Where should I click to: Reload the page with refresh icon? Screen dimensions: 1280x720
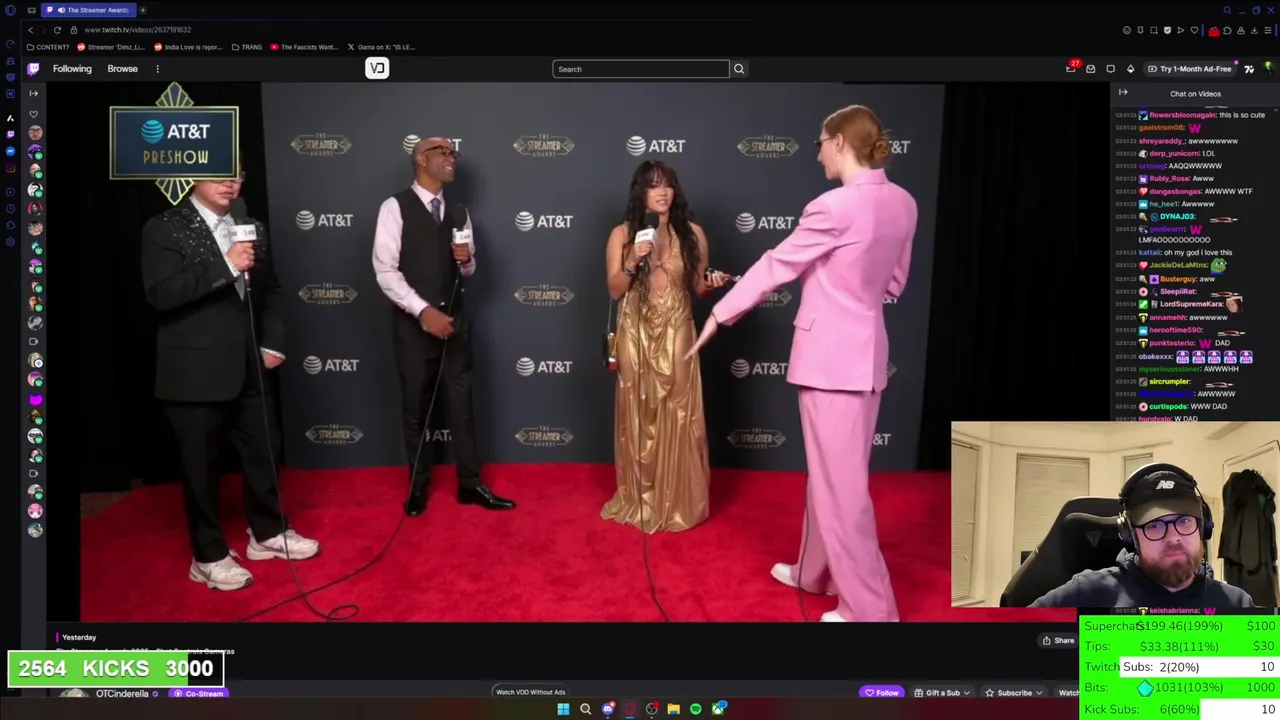57,30
